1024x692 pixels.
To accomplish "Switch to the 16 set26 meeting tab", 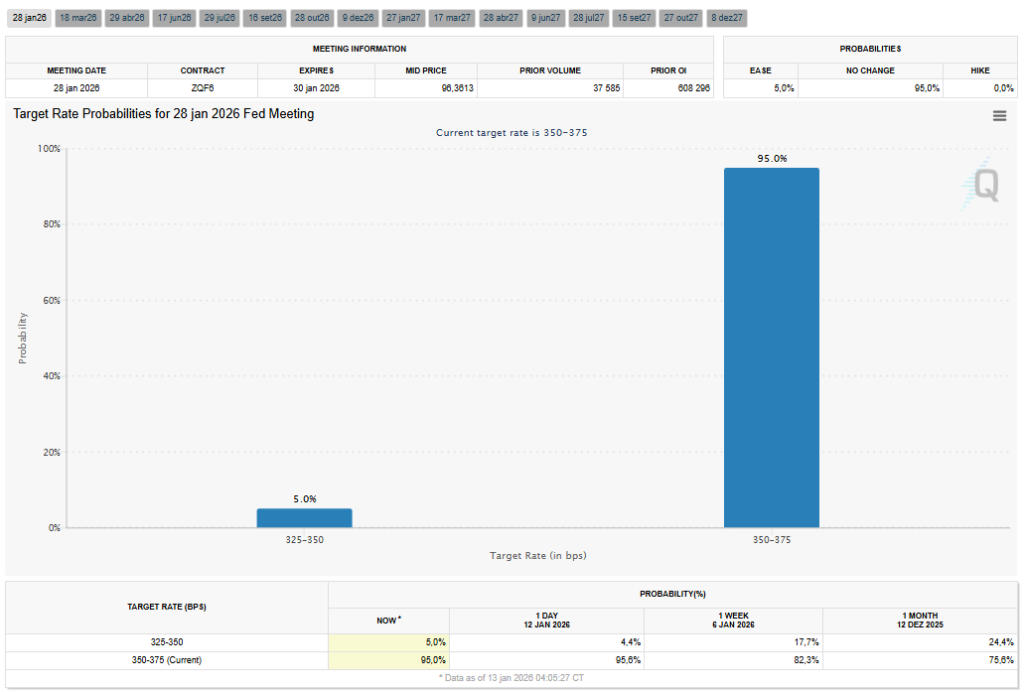I will tap(264, 17).
